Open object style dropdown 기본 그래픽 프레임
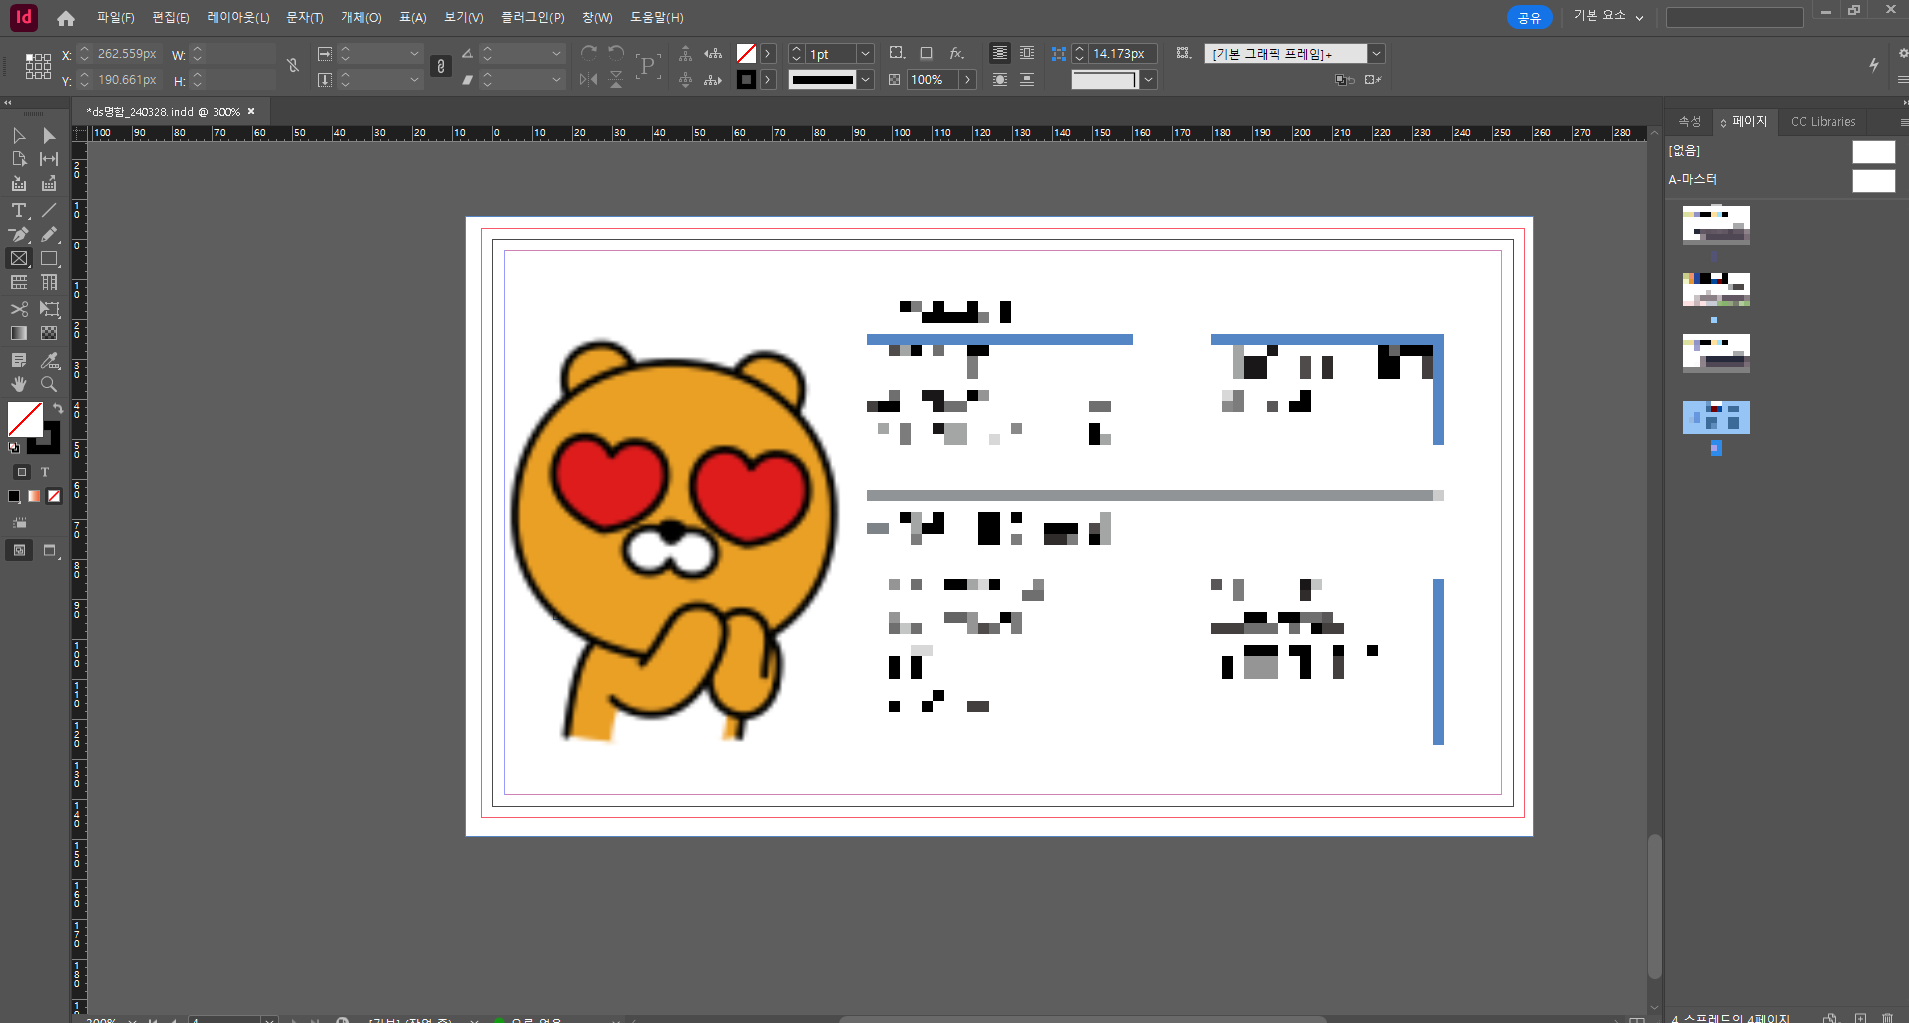 [x=1377, y=53]
